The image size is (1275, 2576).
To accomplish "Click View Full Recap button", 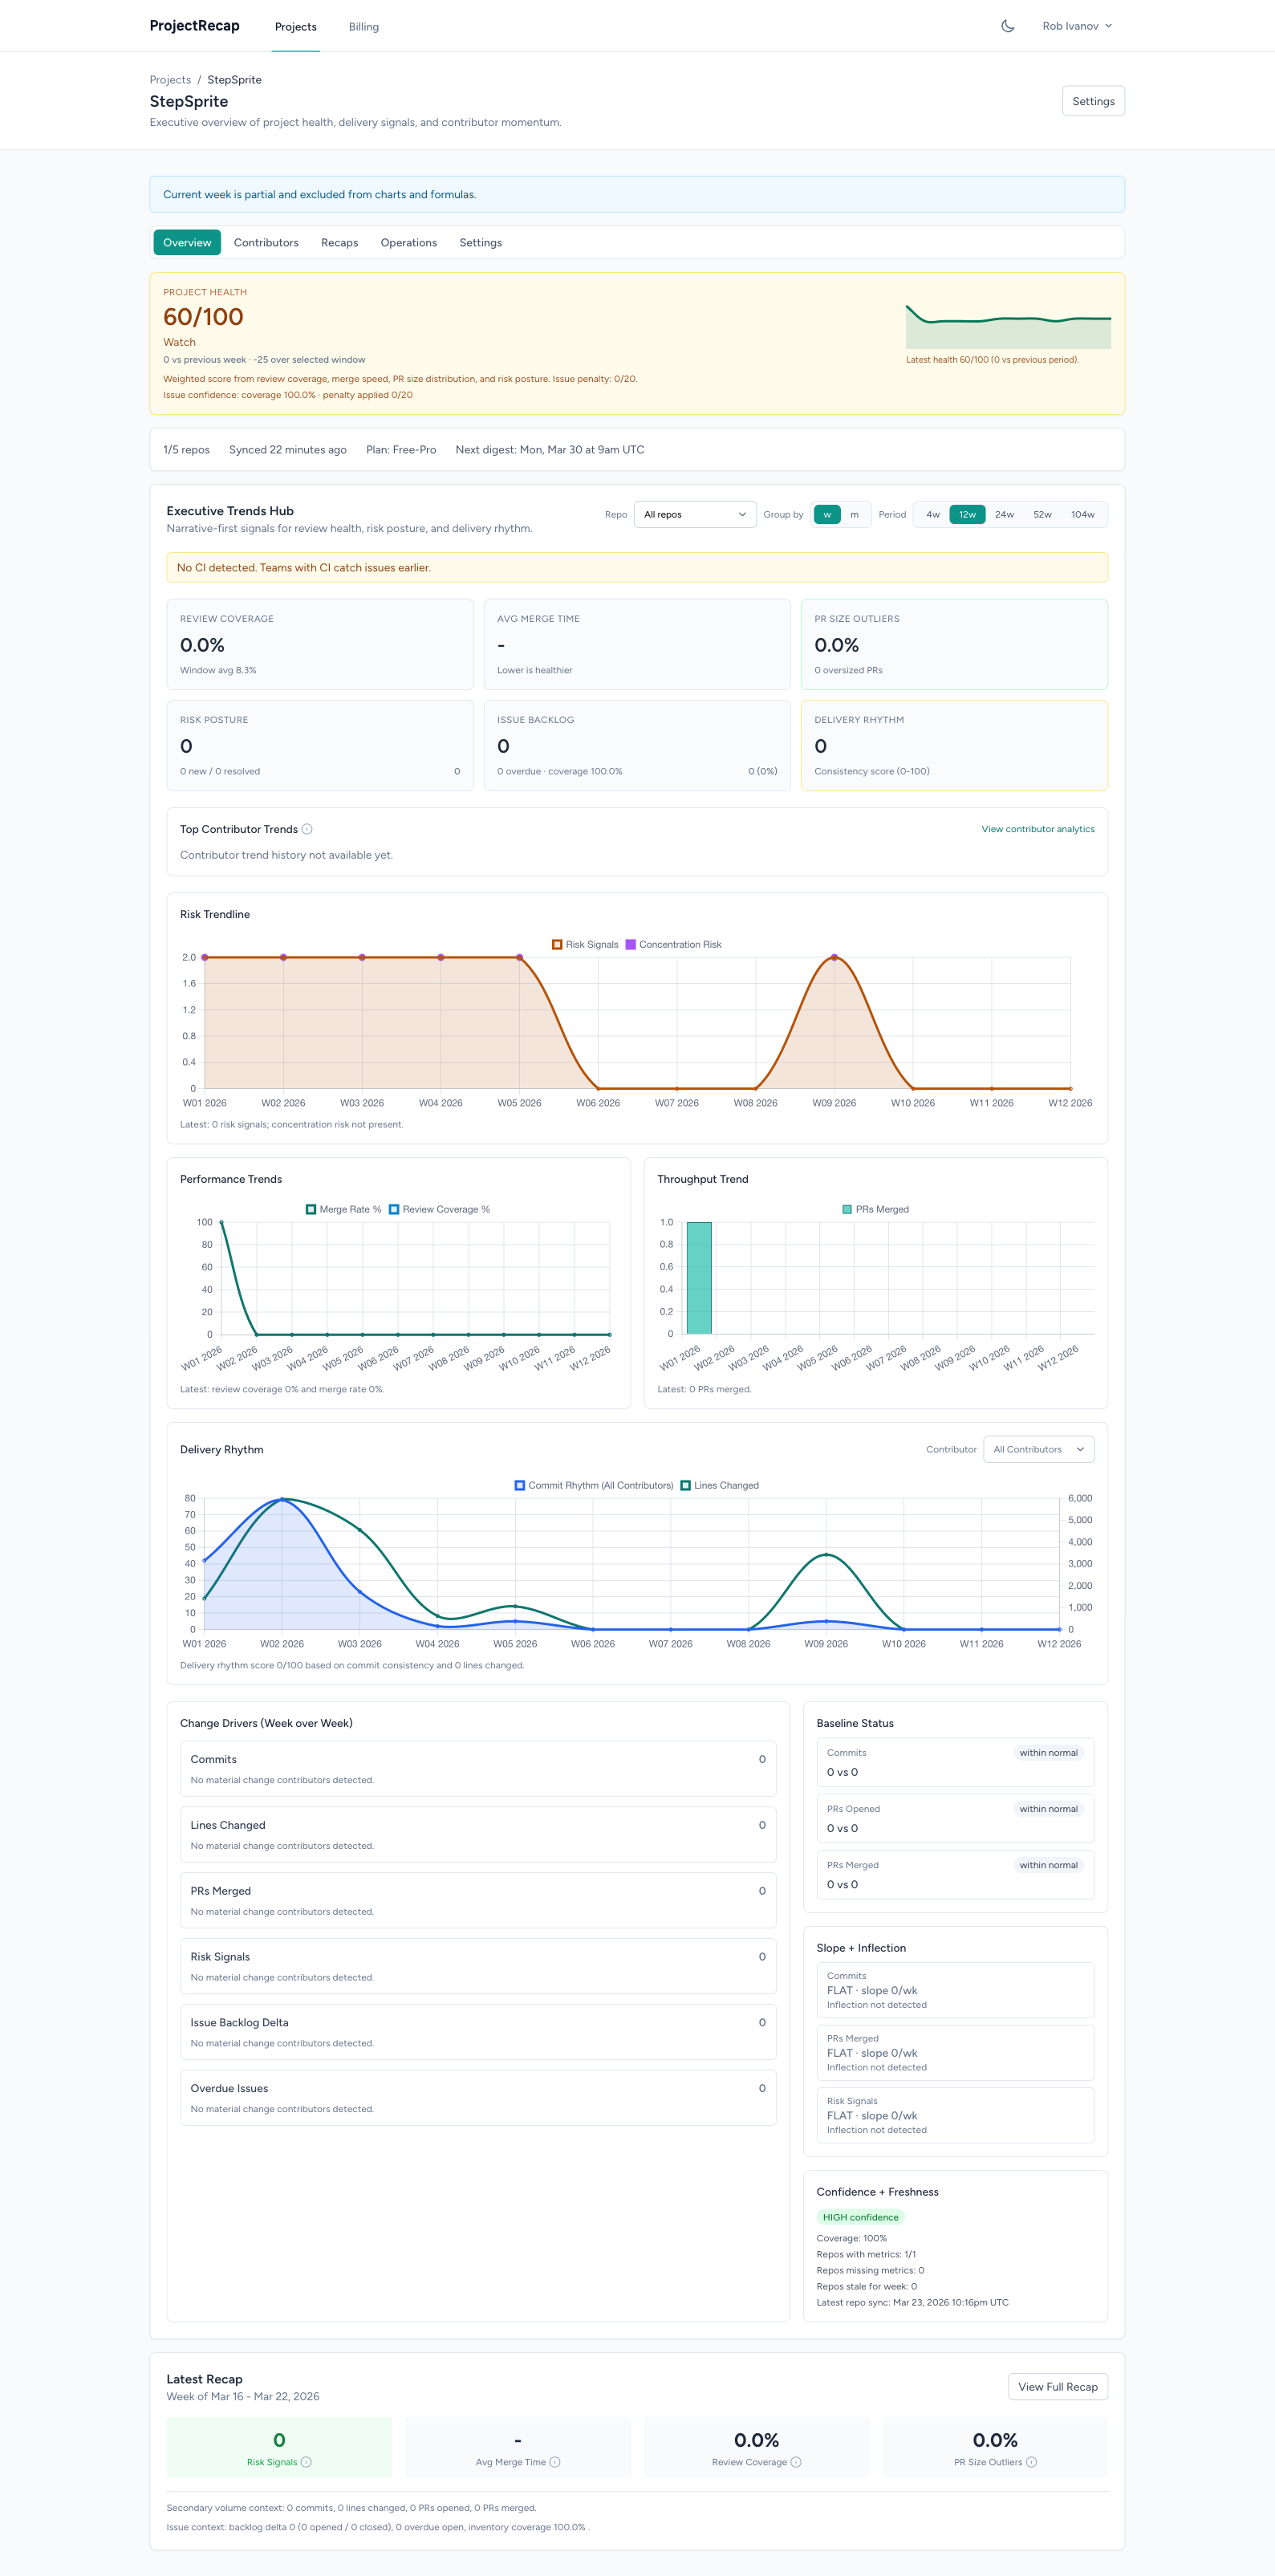I will (x=1057, y=2387).
